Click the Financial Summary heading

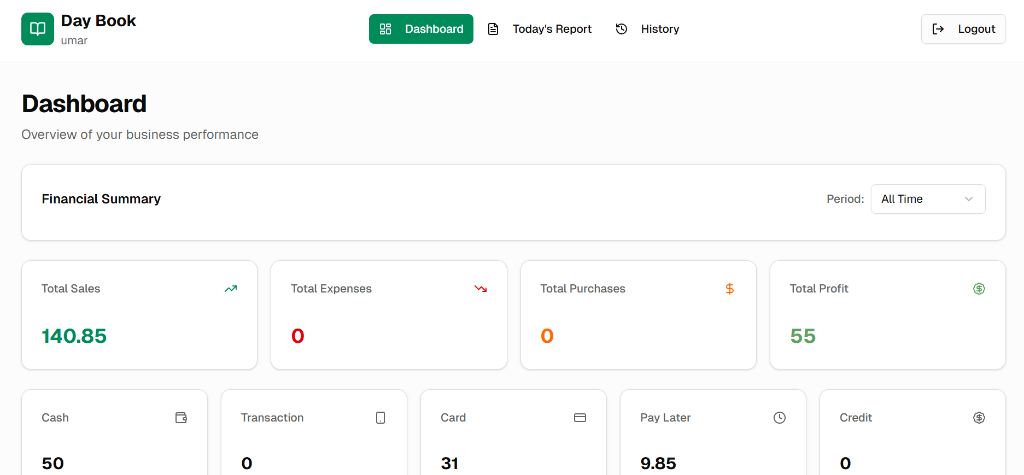[101, 199]
